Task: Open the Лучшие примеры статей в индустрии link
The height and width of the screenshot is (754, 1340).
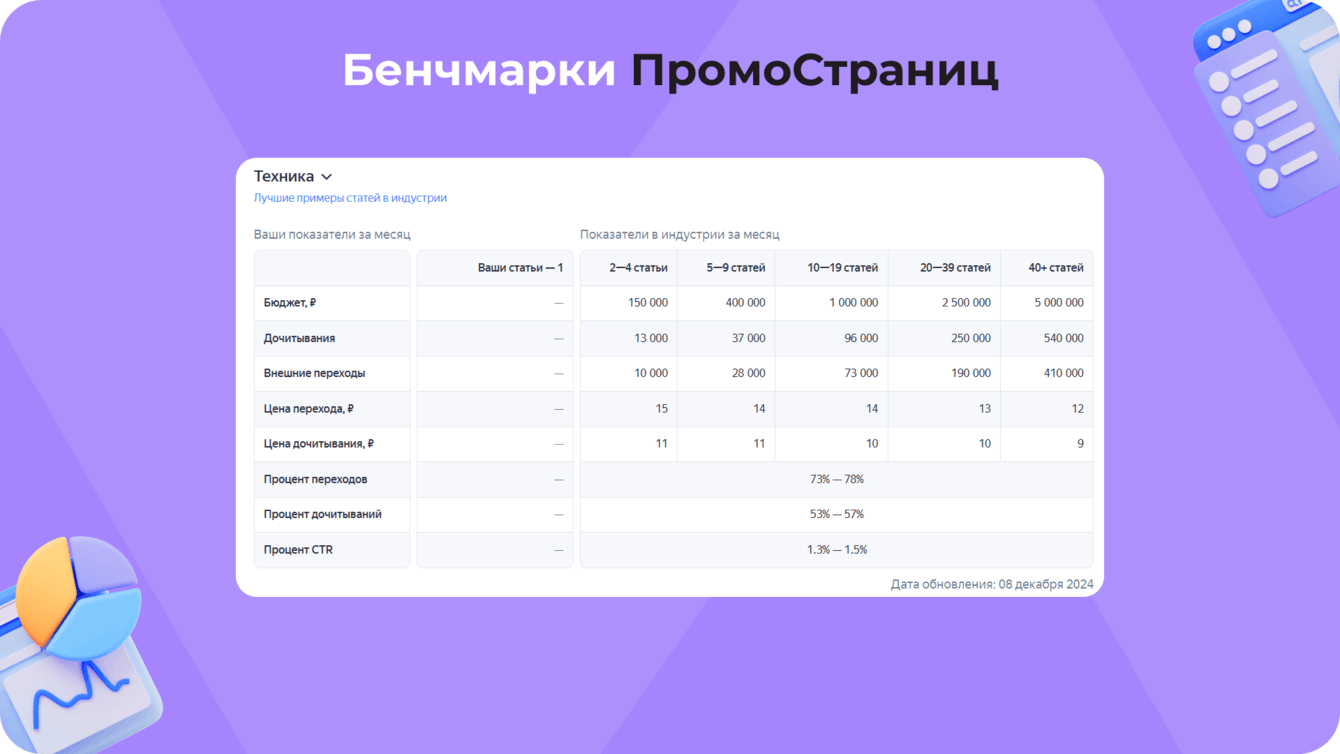Action: [x=350, y=198]
